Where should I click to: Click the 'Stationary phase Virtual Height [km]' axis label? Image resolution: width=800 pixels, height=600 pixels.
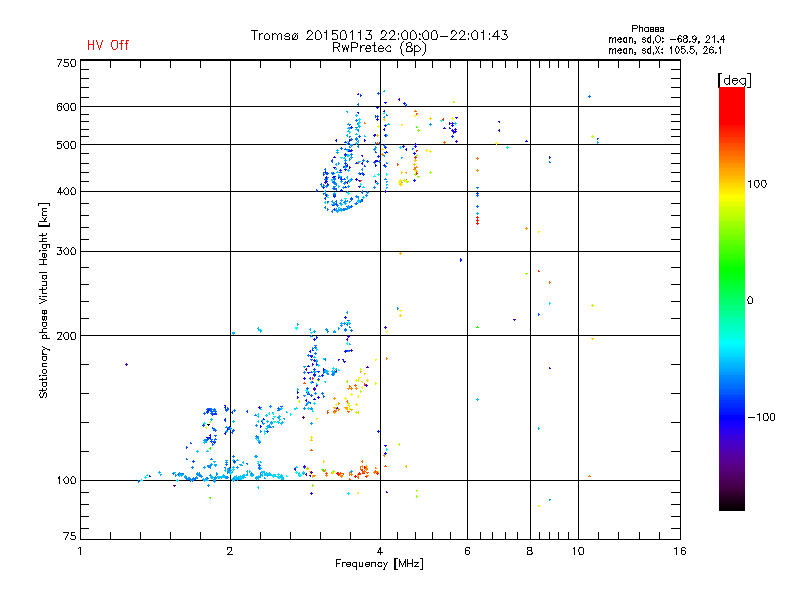tap(43, 300)
